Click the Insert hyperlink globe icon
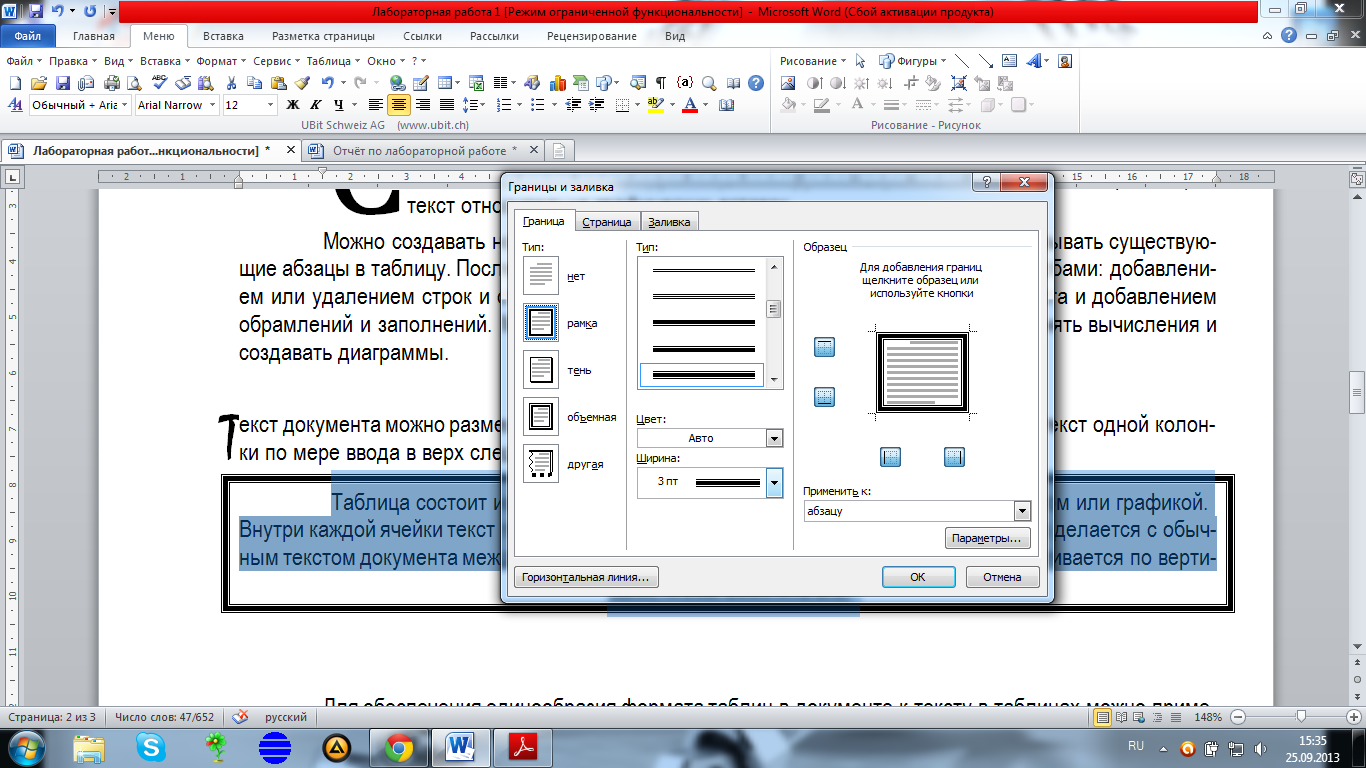The width and height of the screenshot is (1366, 768). [397, 83]
